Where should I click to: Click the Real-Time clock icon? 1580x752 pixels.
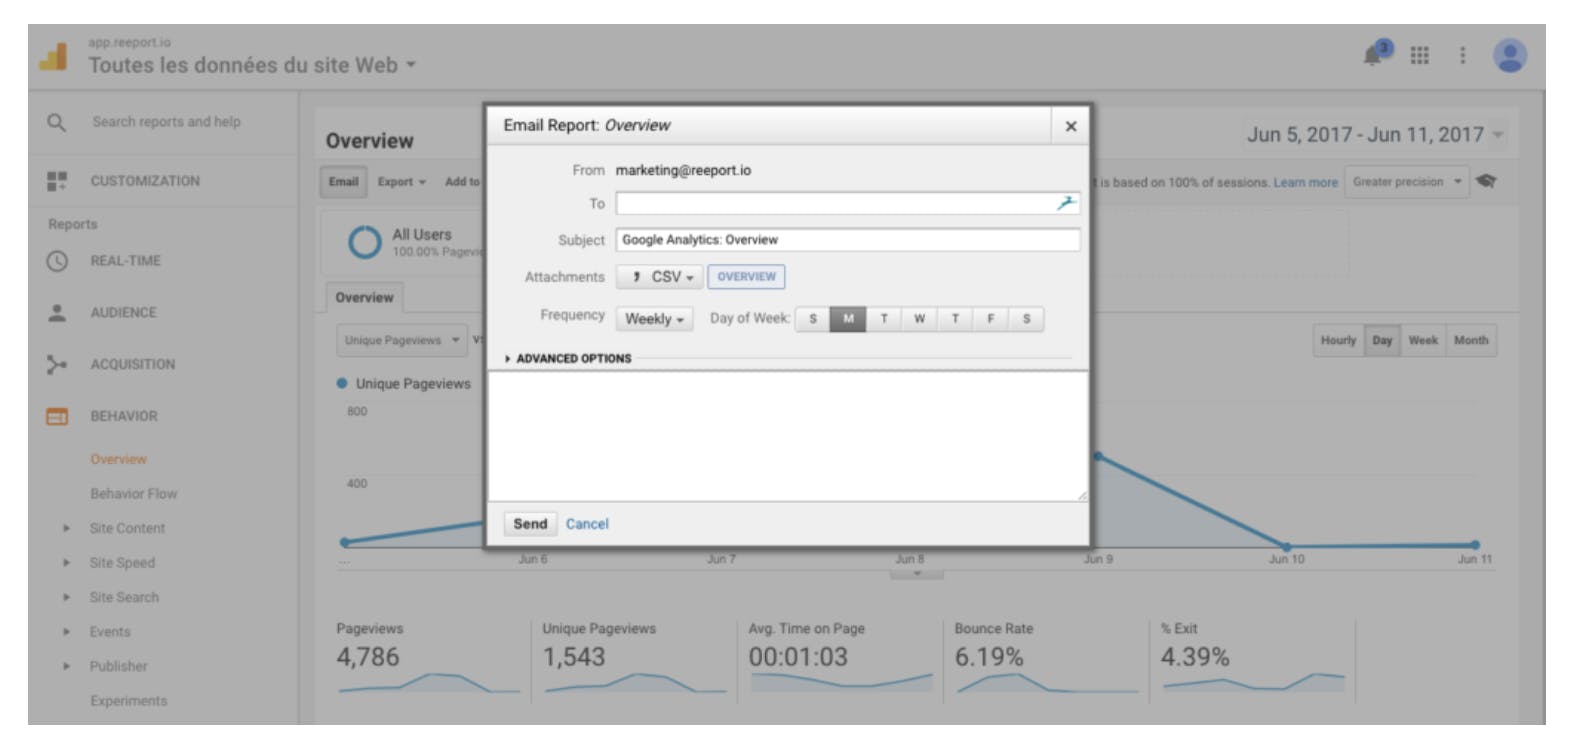pyautogui.click(x=57, y=261)
